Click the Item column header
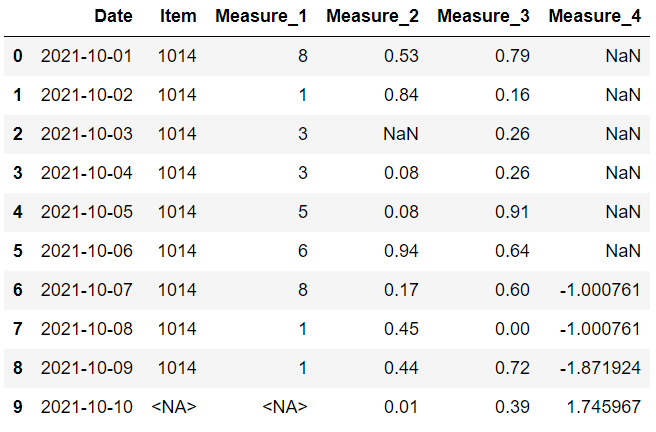 click(x=177, y=17)
